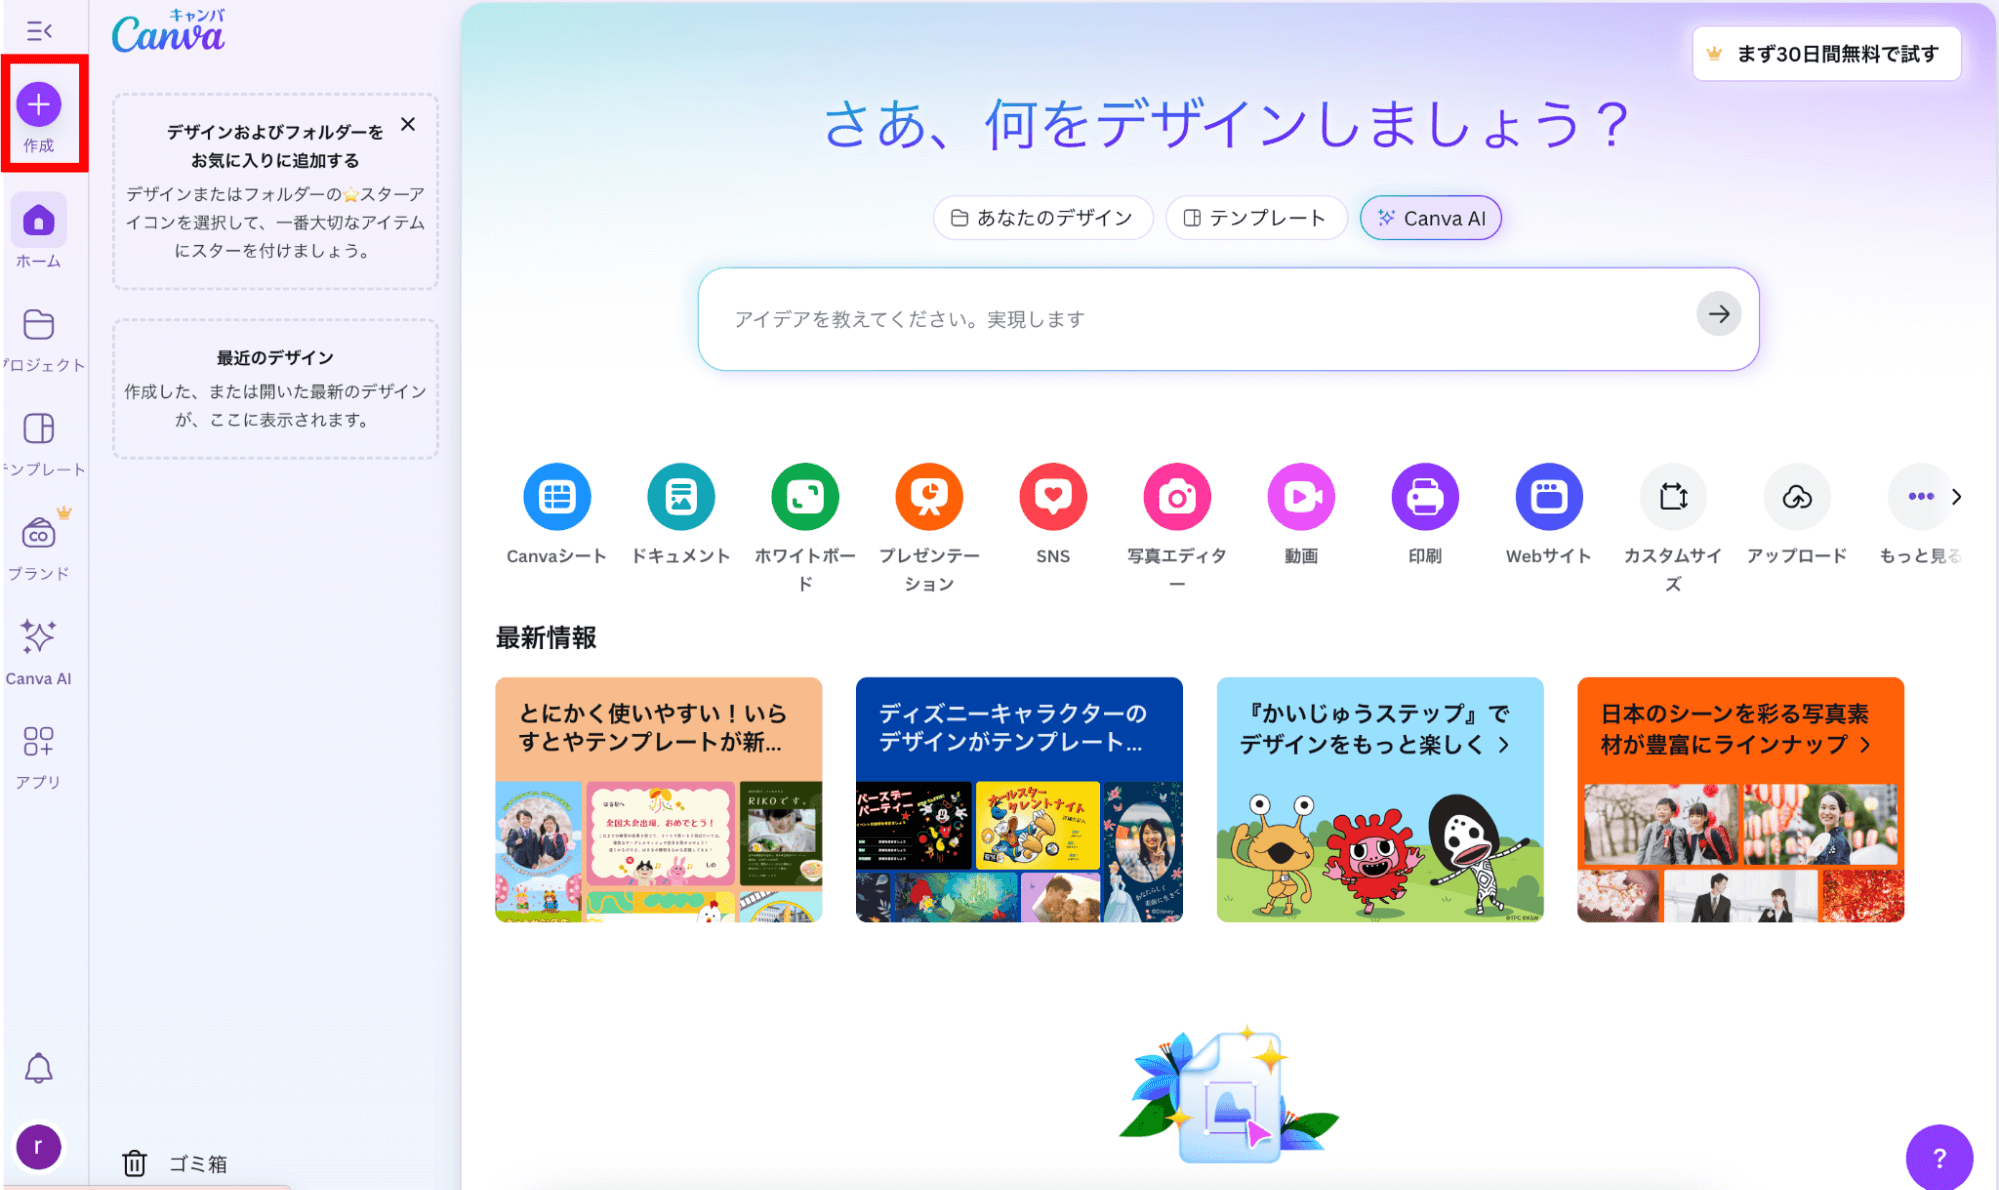This screenshot has width=1999, height=1190.
Task: Open the 写真エディター tool
Action: [x=1176, y=496]
